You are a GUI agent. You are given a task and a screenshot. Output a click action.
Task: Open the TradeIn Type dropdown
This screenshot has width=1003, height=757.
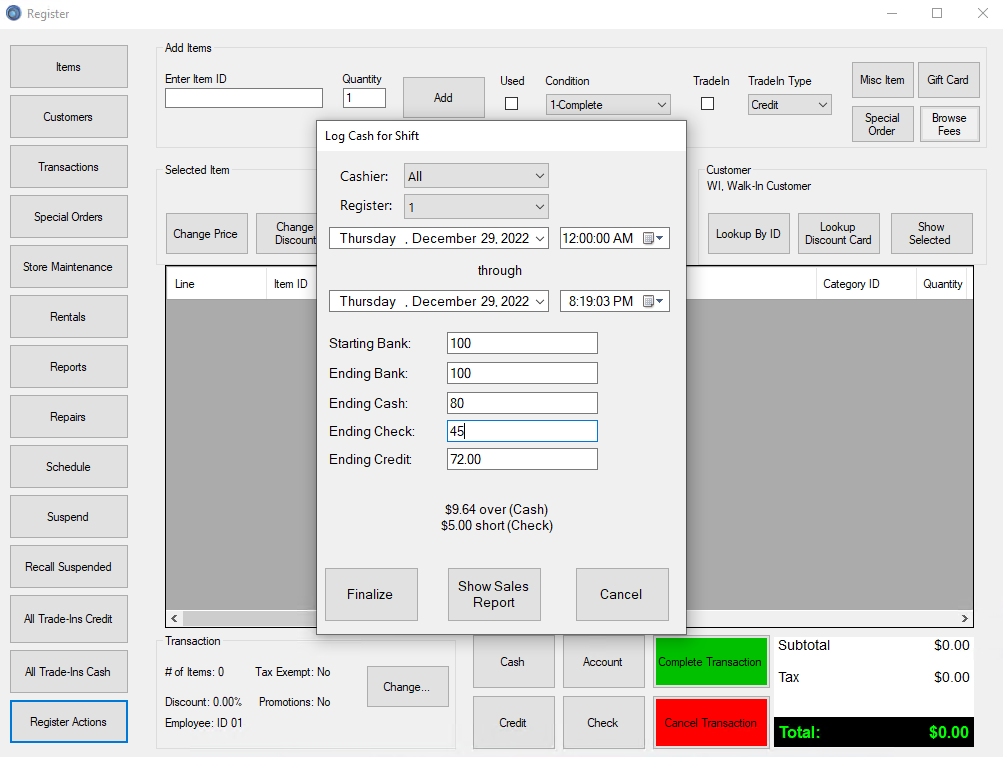click(823, 105)
